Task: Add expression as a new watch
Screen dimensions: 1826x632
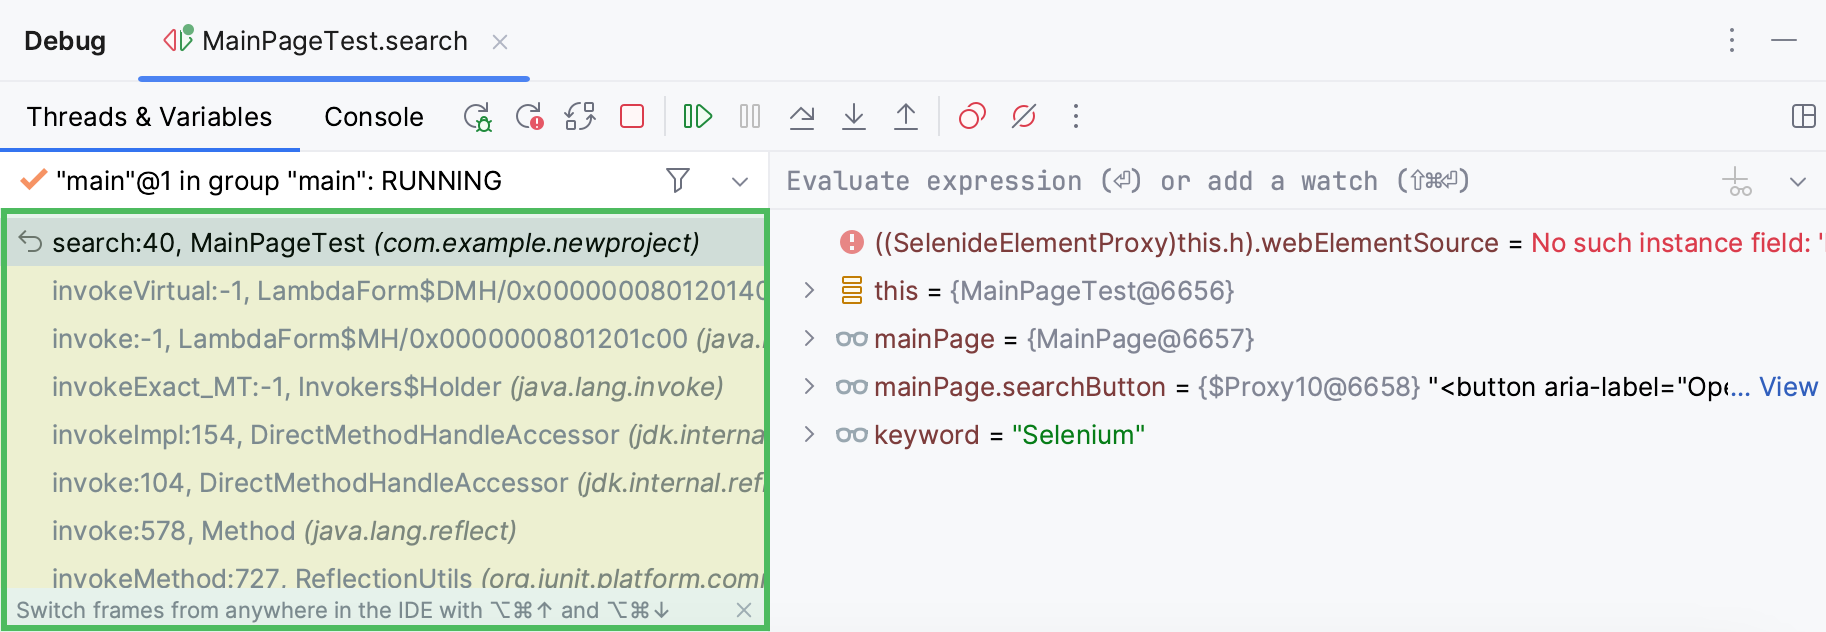Action: pos(1737,182)
